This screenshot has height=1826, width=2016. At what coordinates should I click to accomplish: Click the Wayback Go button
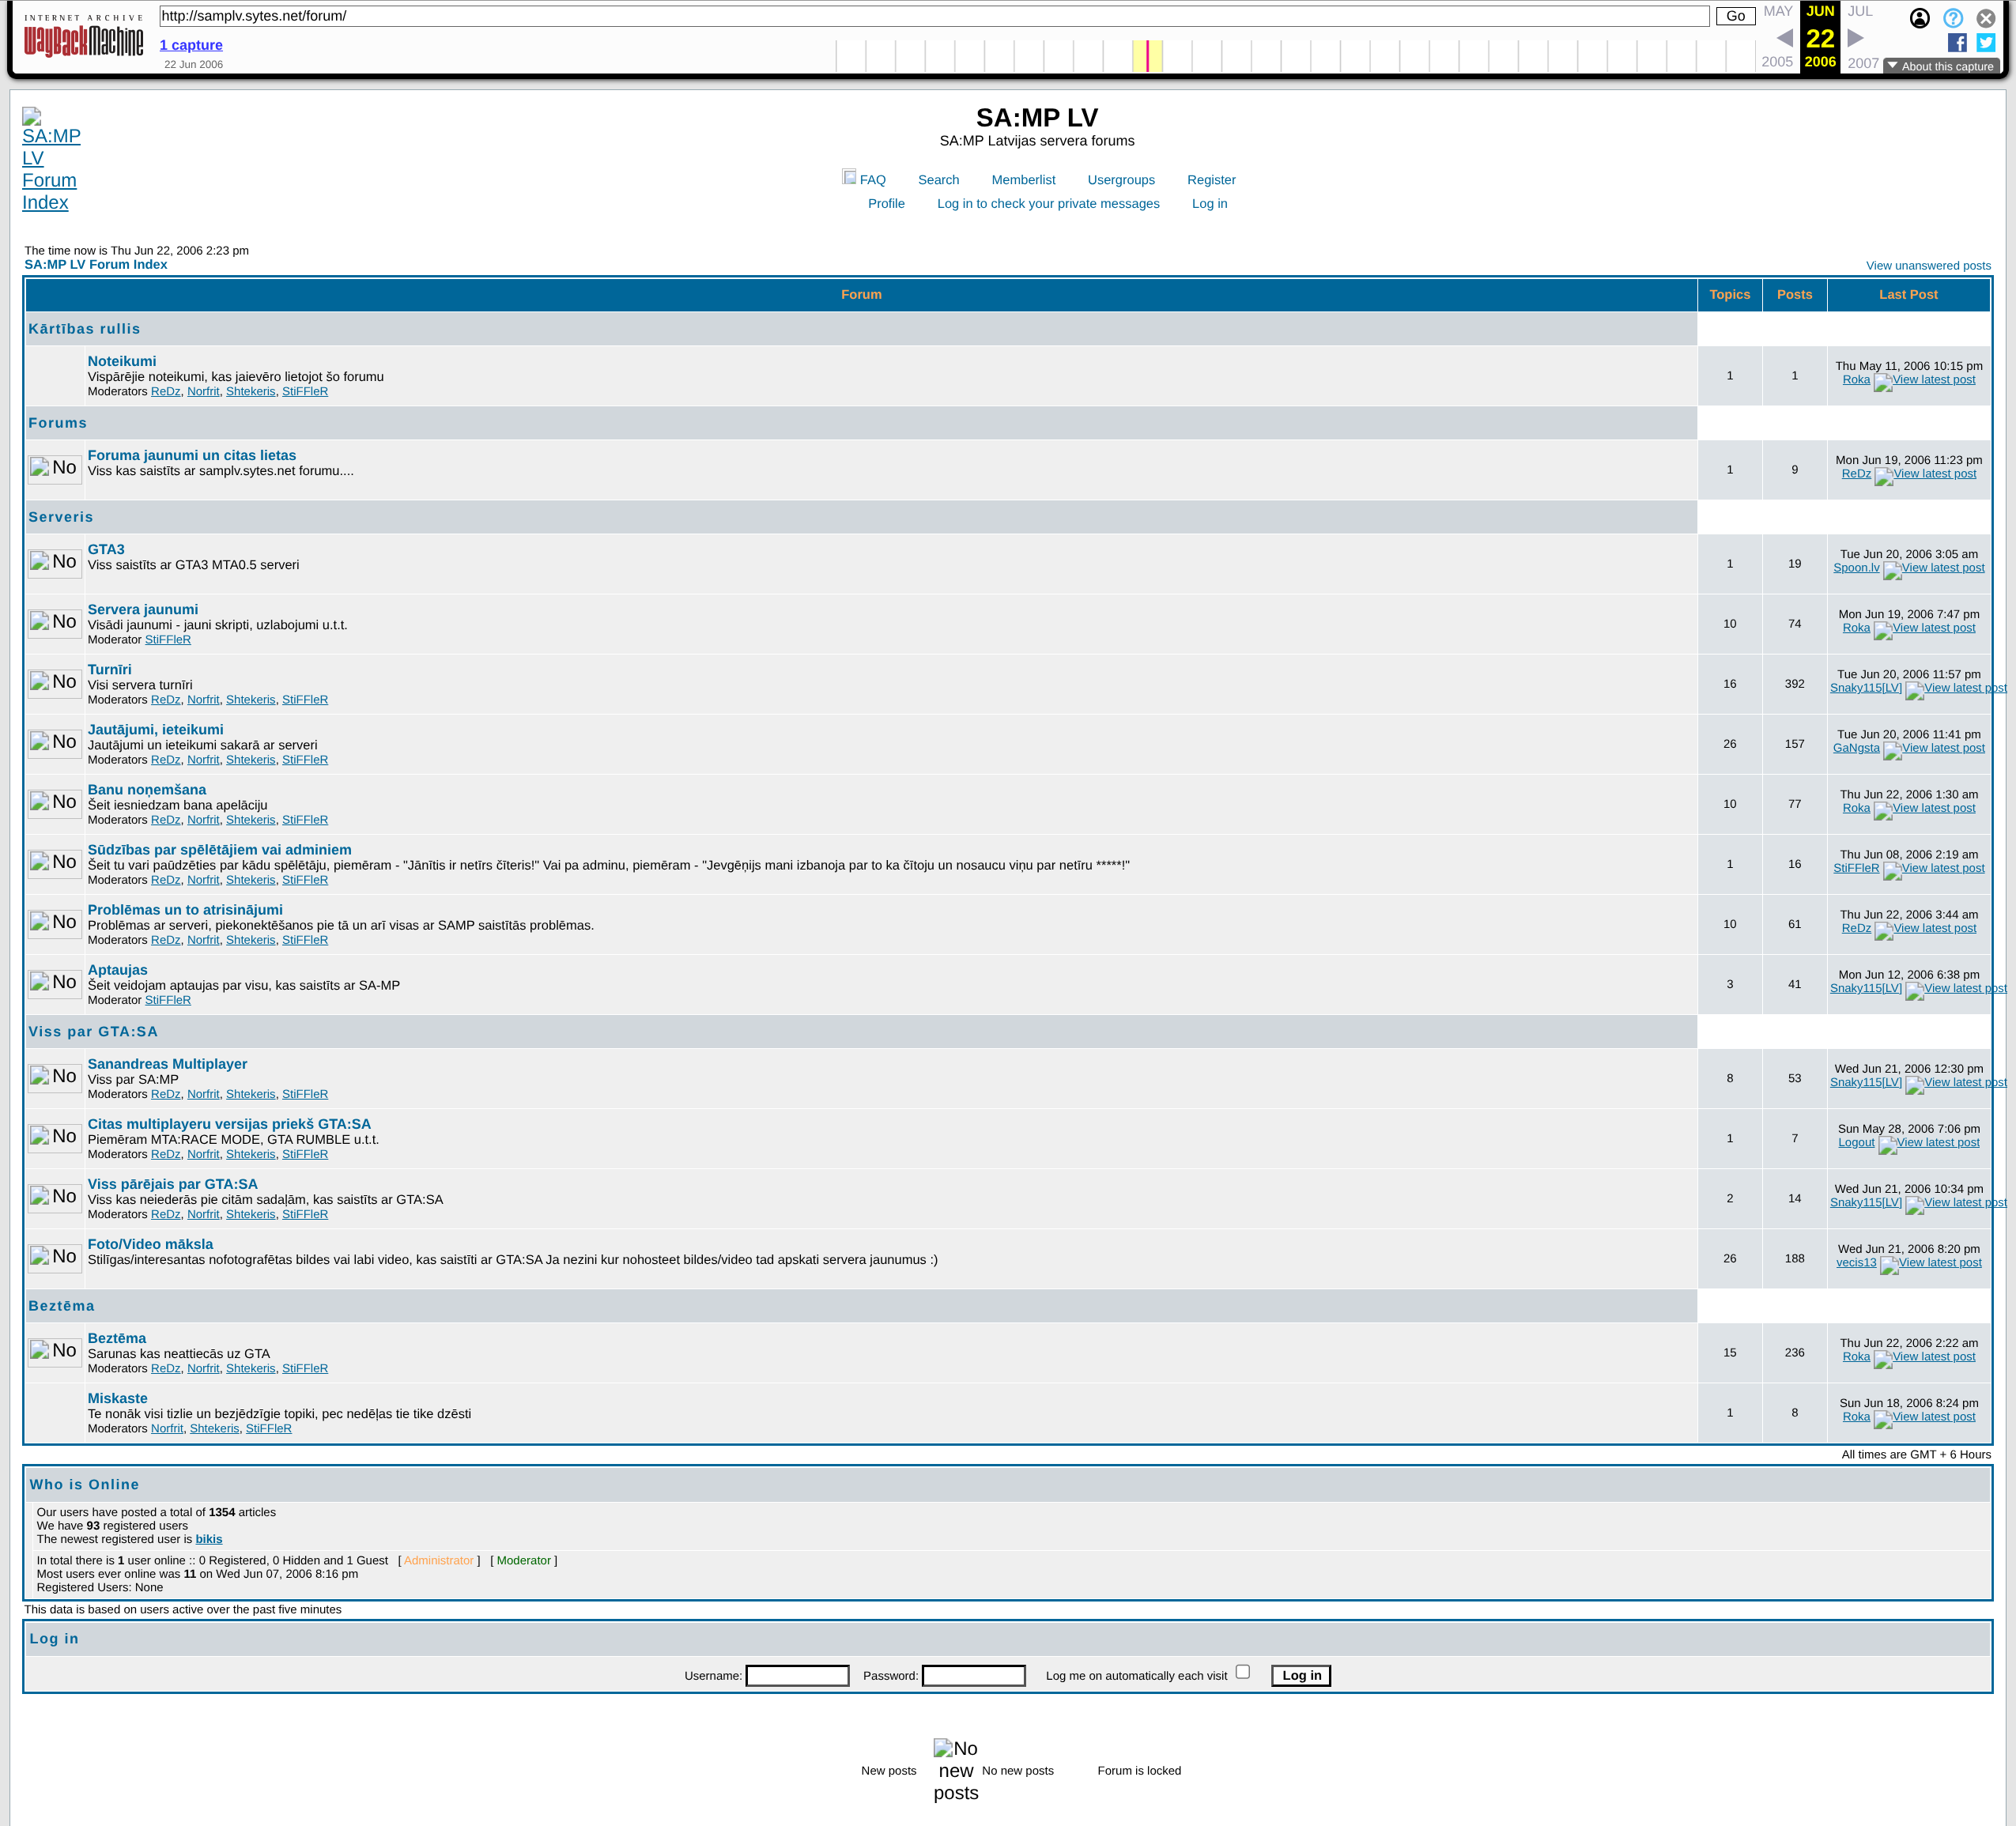click(1735, 16)
